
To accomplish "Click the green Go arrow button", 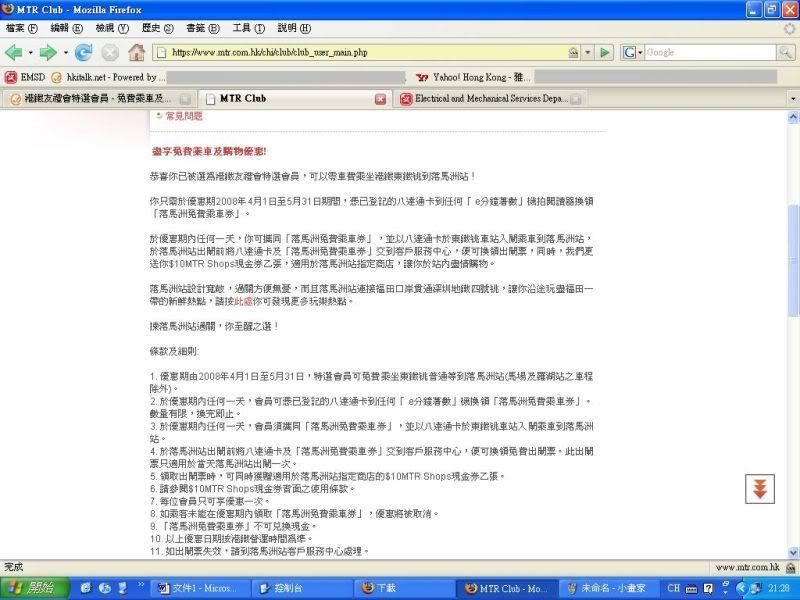I will [x=605, y=52].
